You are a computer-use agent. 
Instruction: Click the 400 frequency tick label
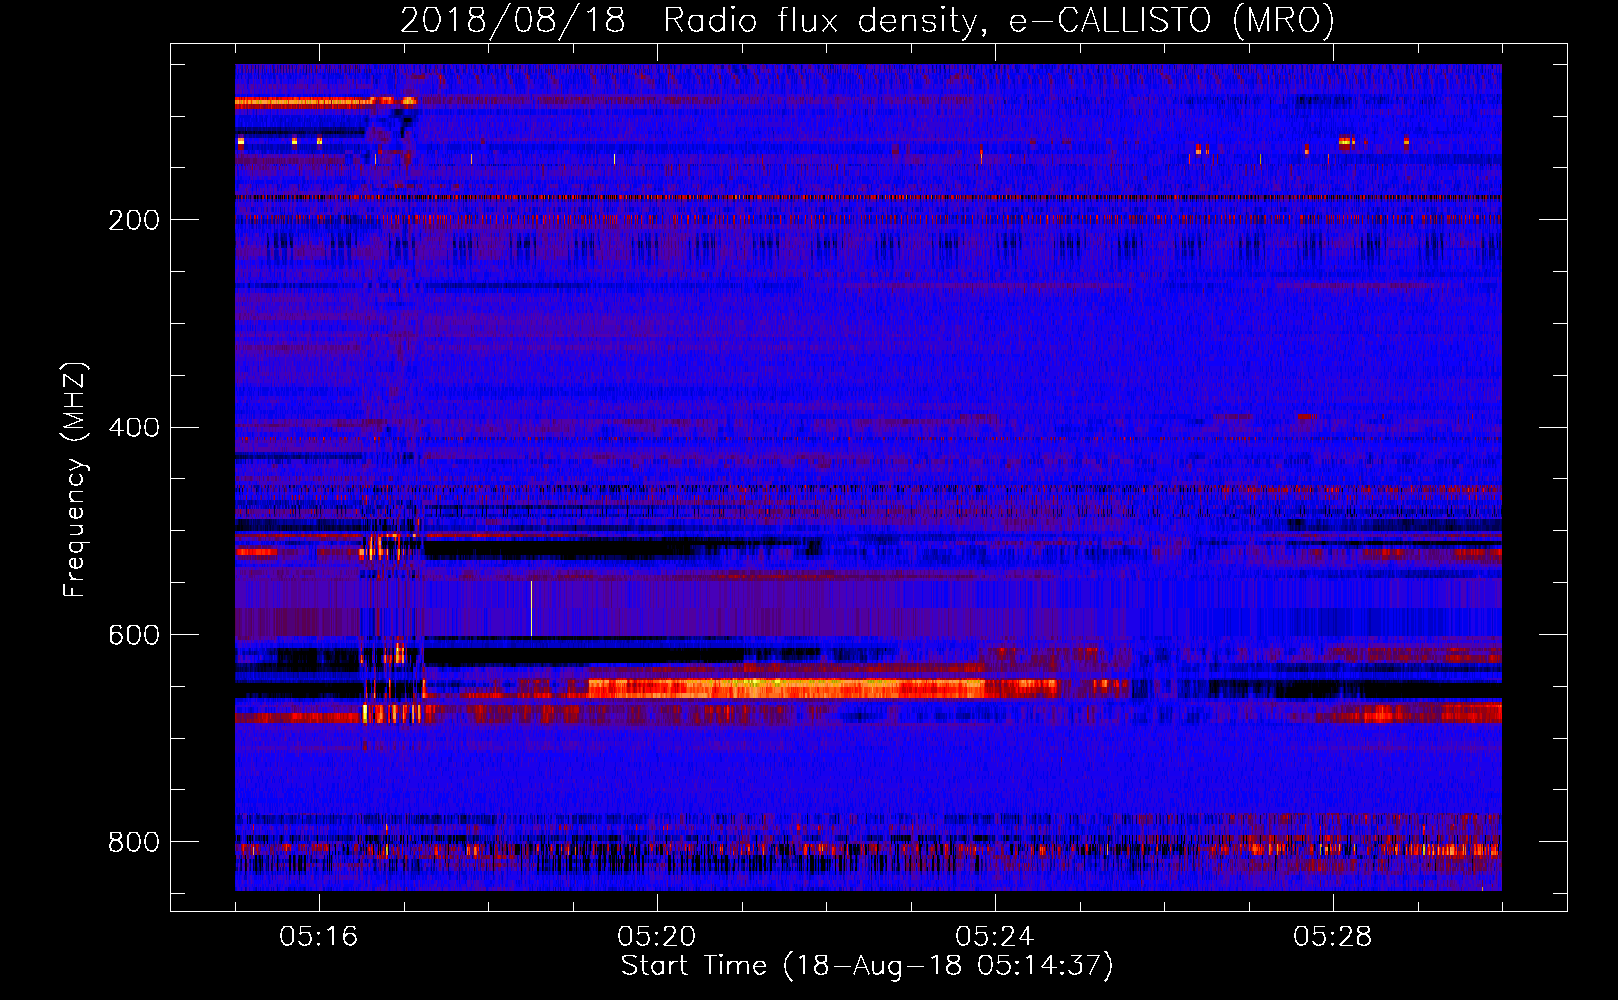pyautogui.click(x=134, y=428)
